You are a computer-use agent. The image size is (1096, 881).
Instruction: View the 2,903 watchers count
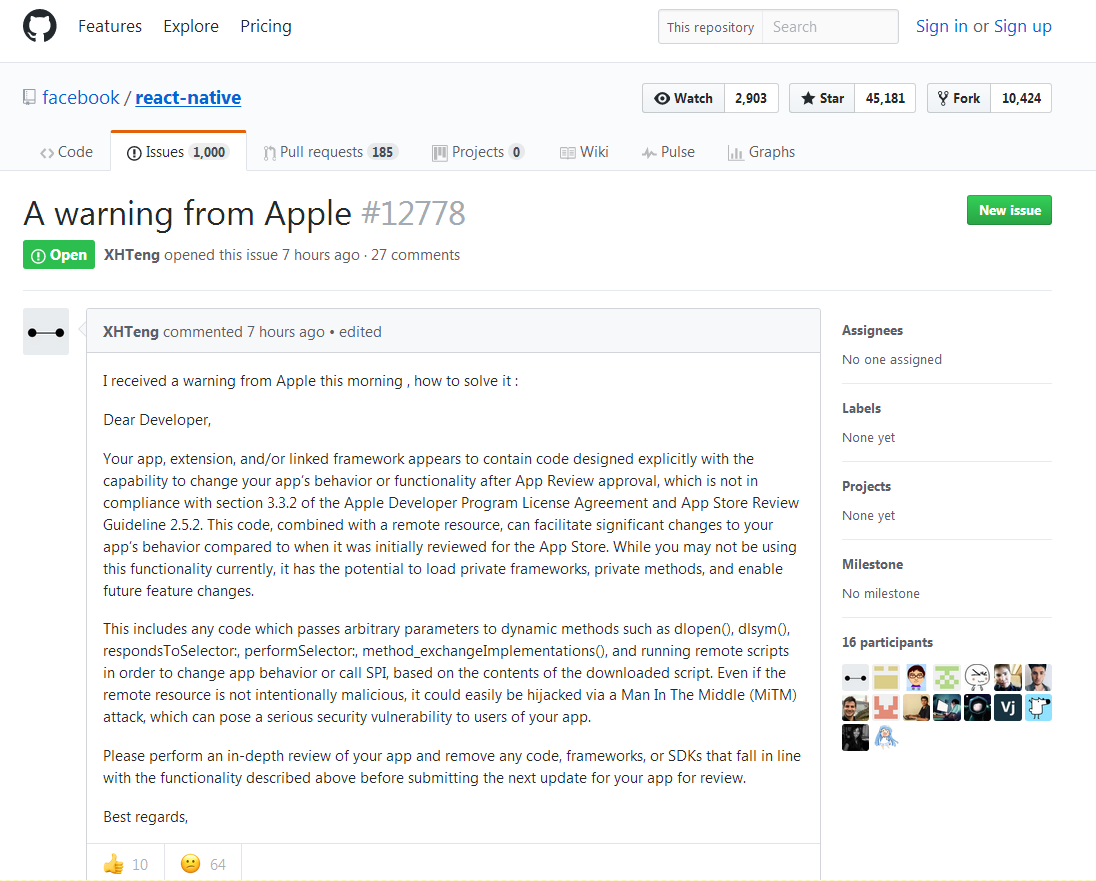point(751,98)
